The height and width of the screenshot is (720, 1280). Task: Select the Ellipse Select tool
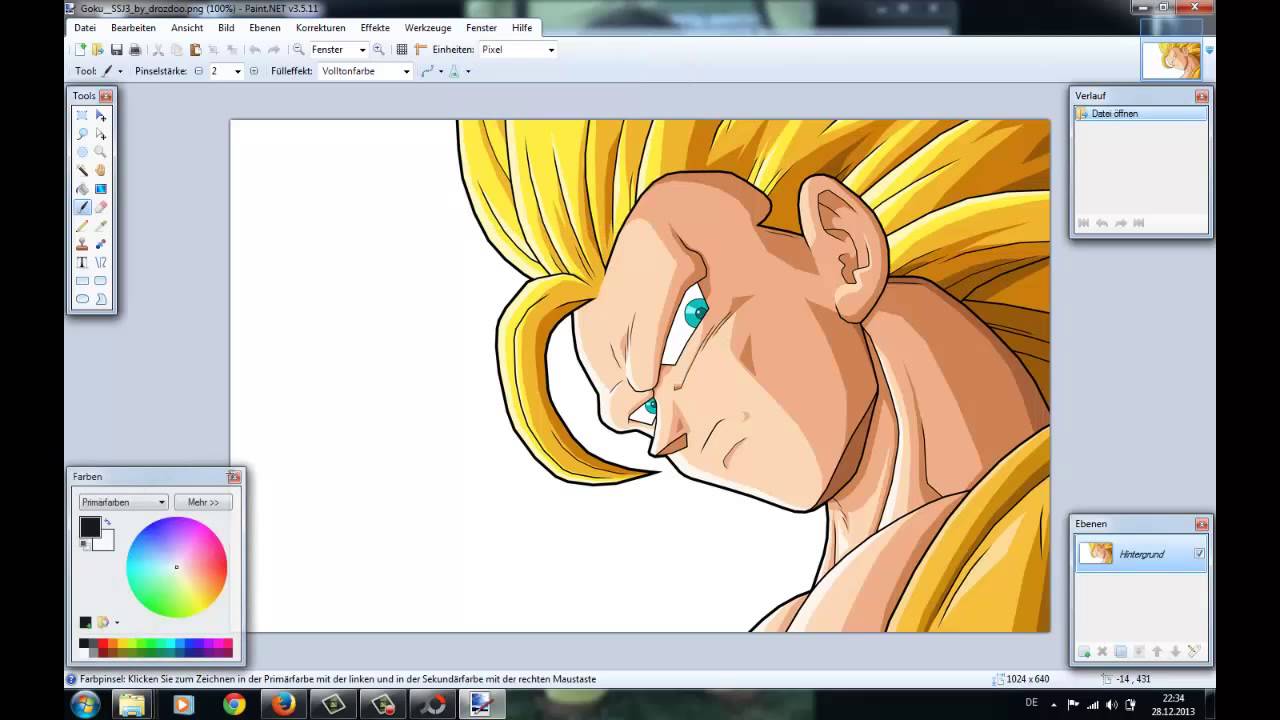pyautogui.click(x=82, y=152)
